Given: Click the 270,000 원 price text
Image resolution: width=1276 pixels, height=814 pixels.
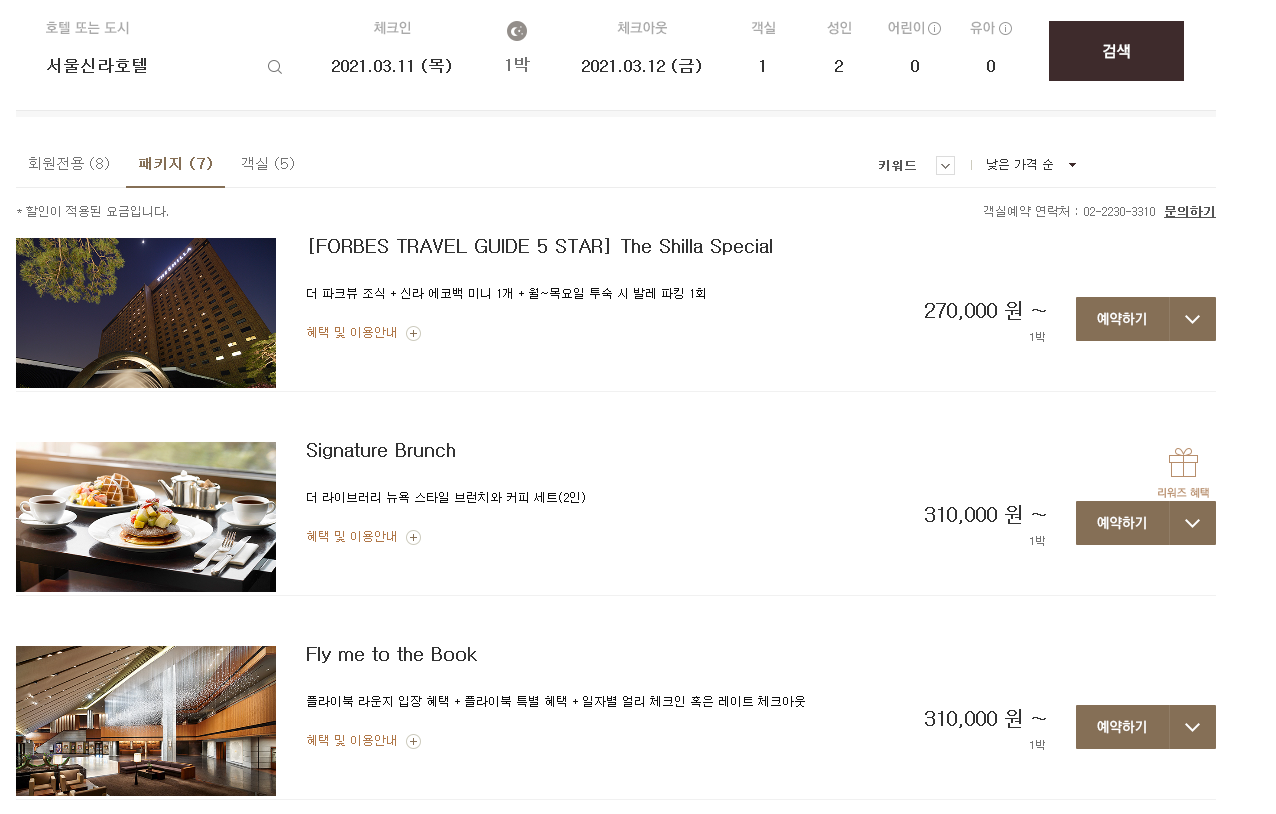Looking at the screenshot, I should pos(985,311).
